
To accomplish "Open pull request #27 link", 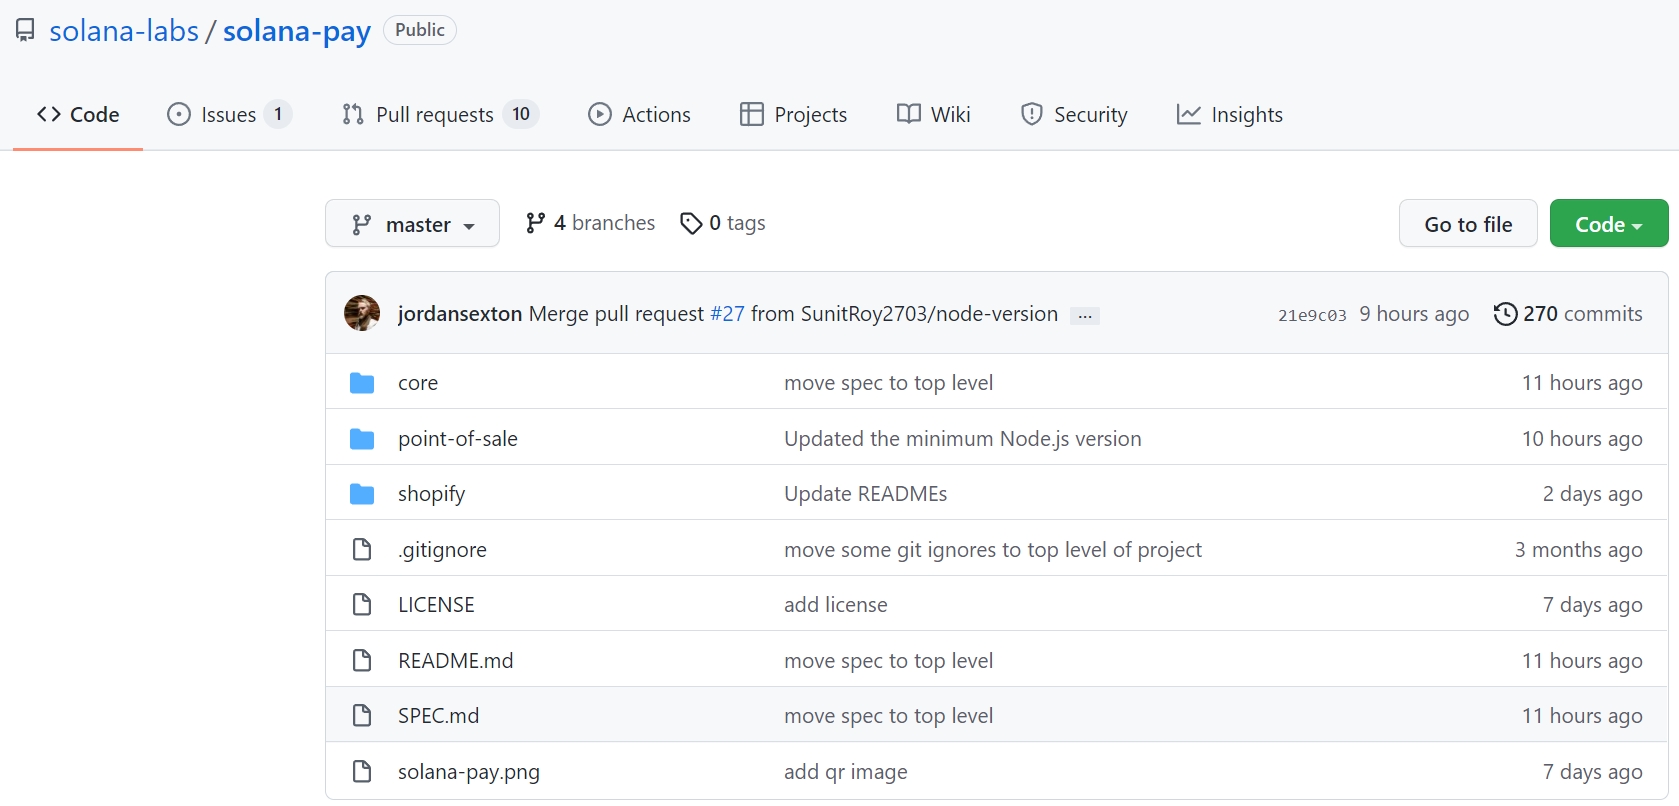I will click(x=727, y=314).
